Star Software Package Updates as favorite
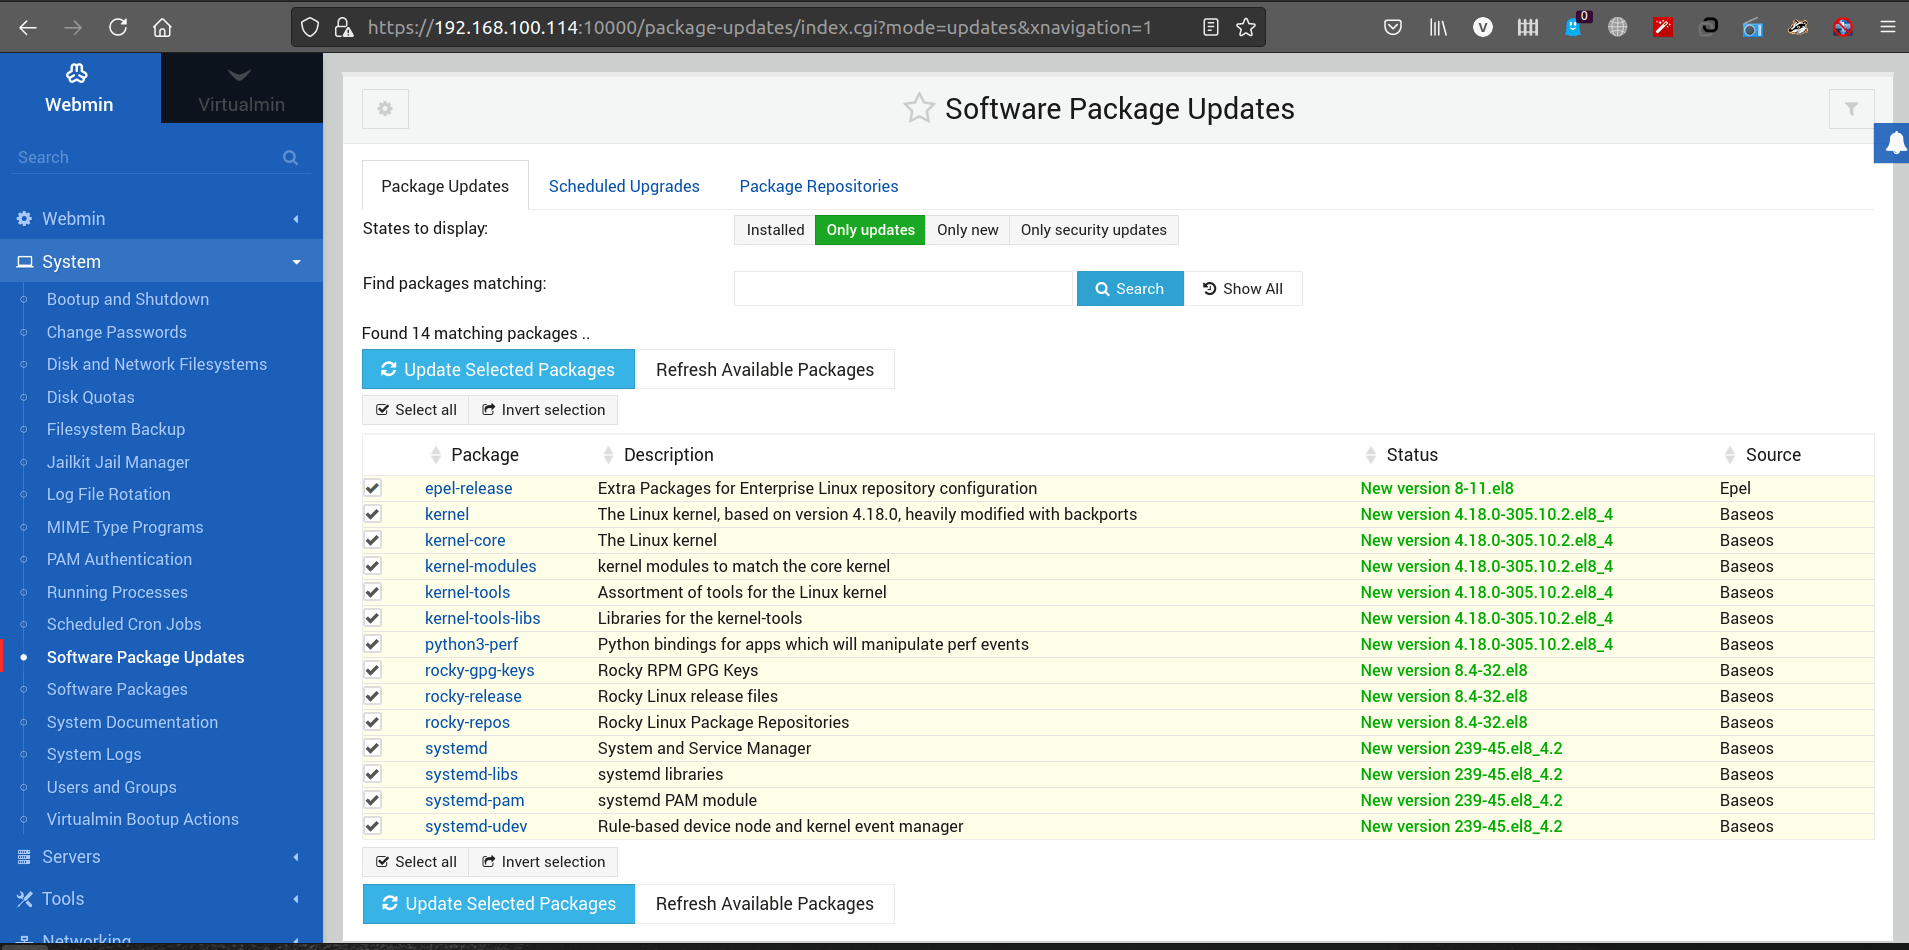The width and height of the screenshot is (1909, 950). pyautogui.click(x=918, y=108)
